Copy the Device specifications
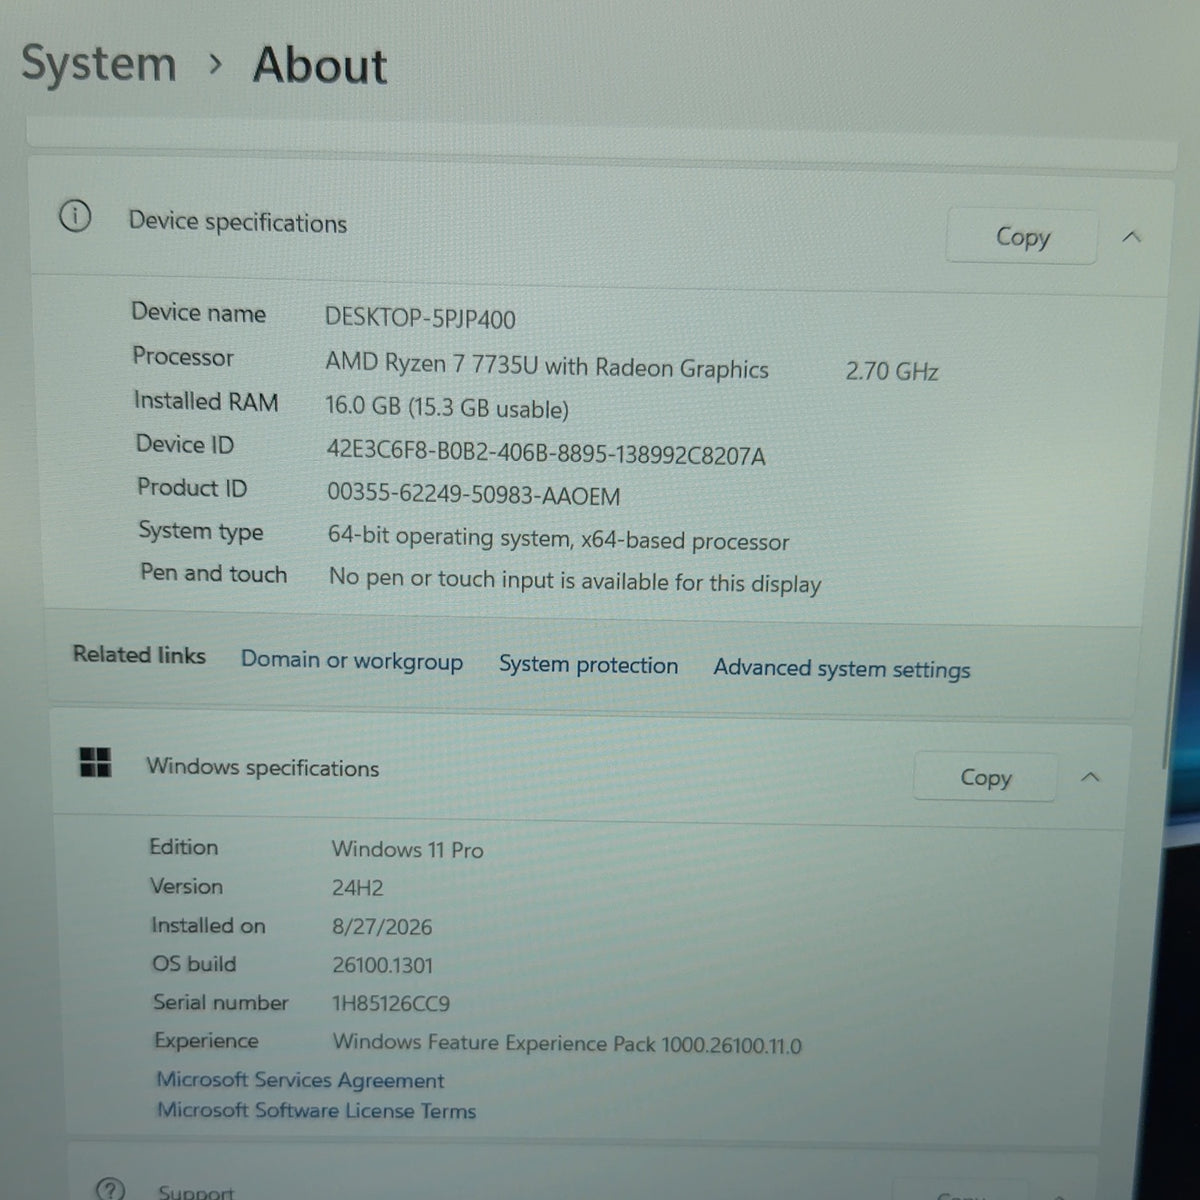This screenshot has height=1200, width=1200. (1021, 237)
